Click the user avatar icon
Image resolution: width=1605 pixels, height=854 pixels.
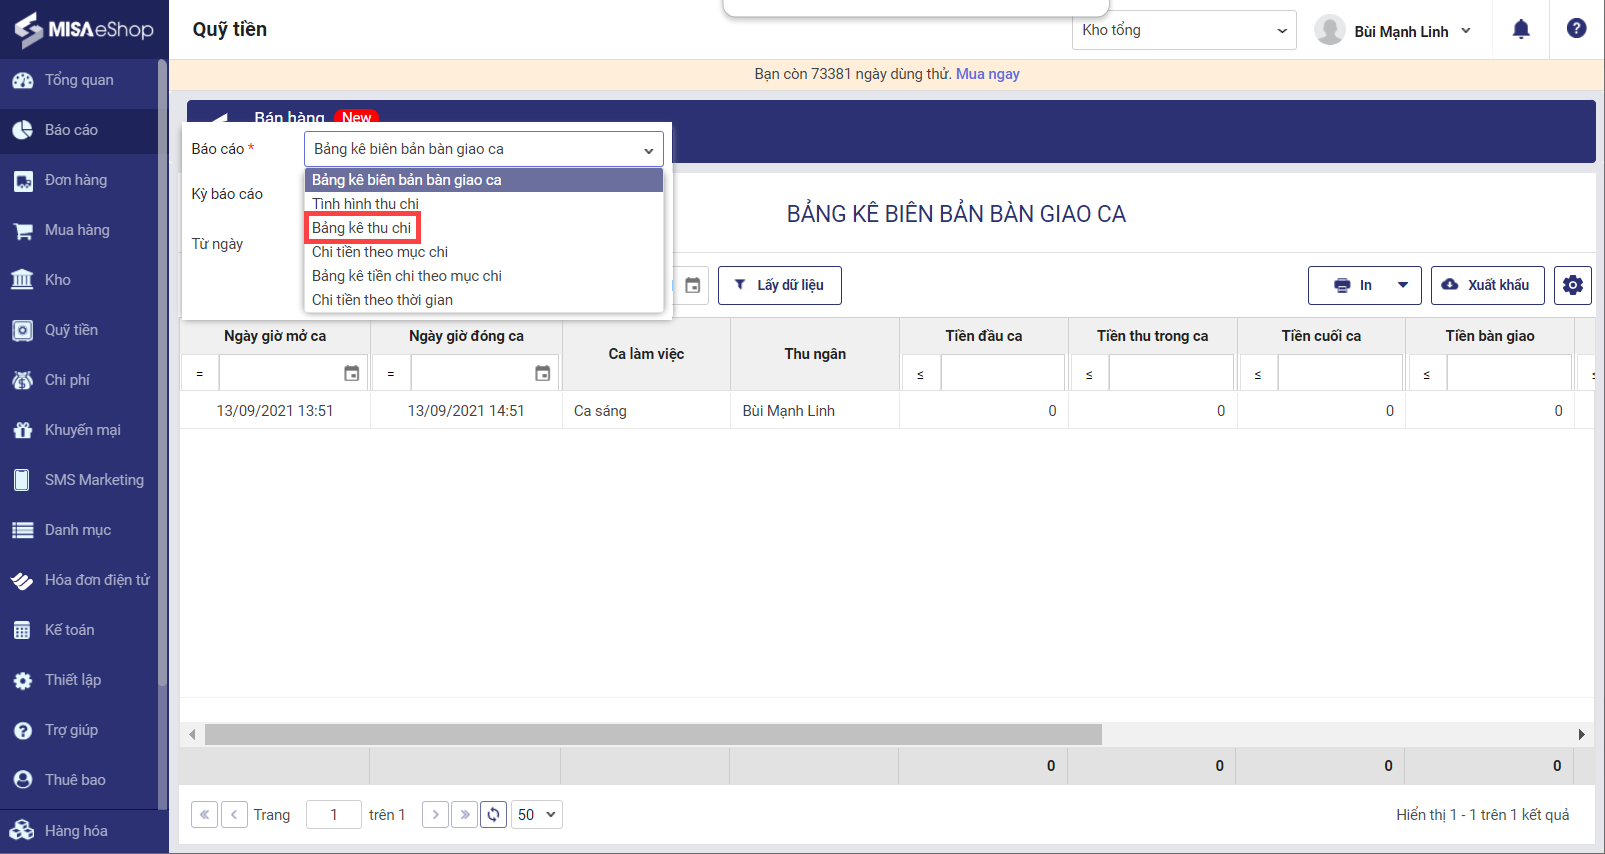(1329, 30)
